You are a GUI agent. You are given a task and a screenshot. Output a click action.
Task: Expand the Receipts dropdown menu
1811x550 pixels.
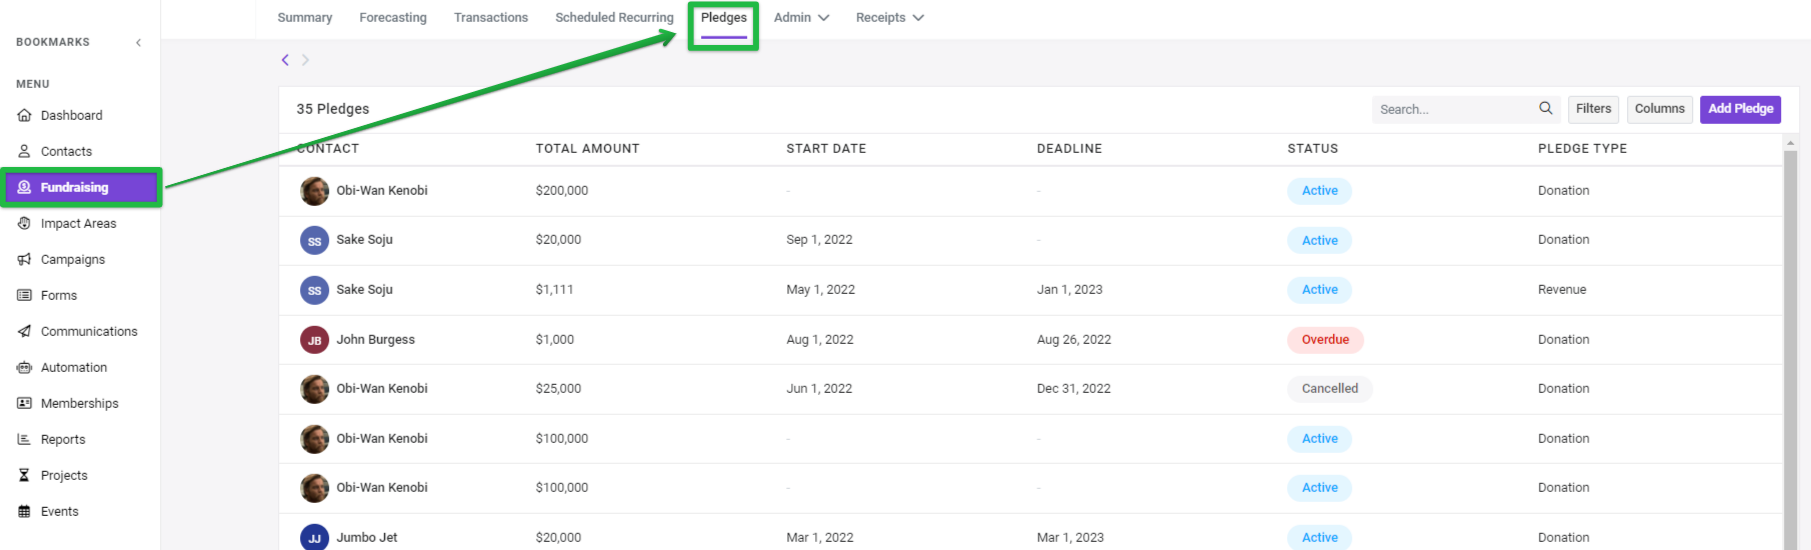[889, 17]
